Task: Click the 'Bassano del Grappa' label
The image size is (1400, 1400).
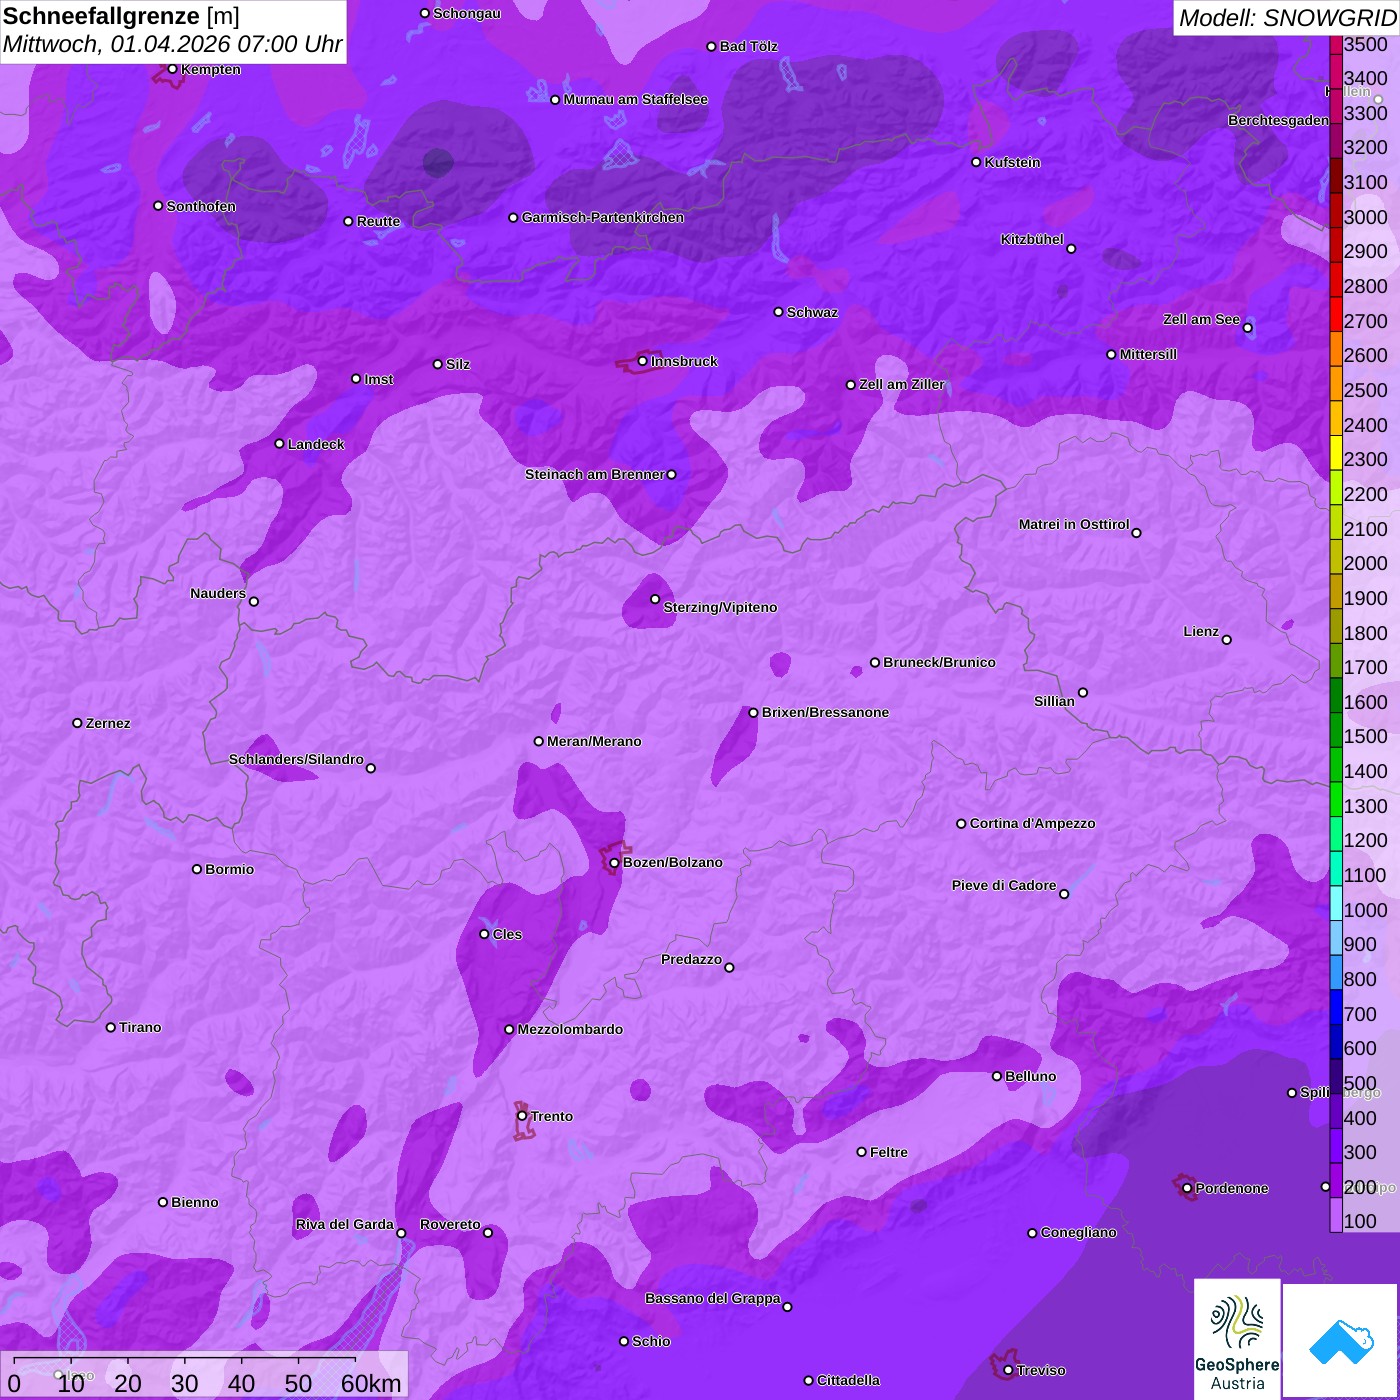Action: point(713,1298)
